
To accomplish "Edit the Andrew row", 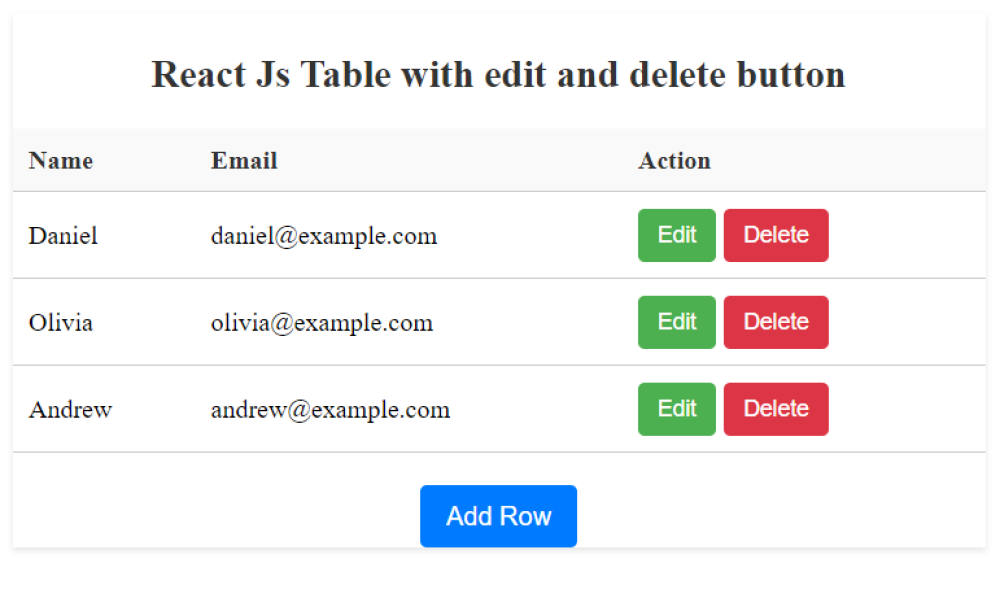I will (676, 409).
